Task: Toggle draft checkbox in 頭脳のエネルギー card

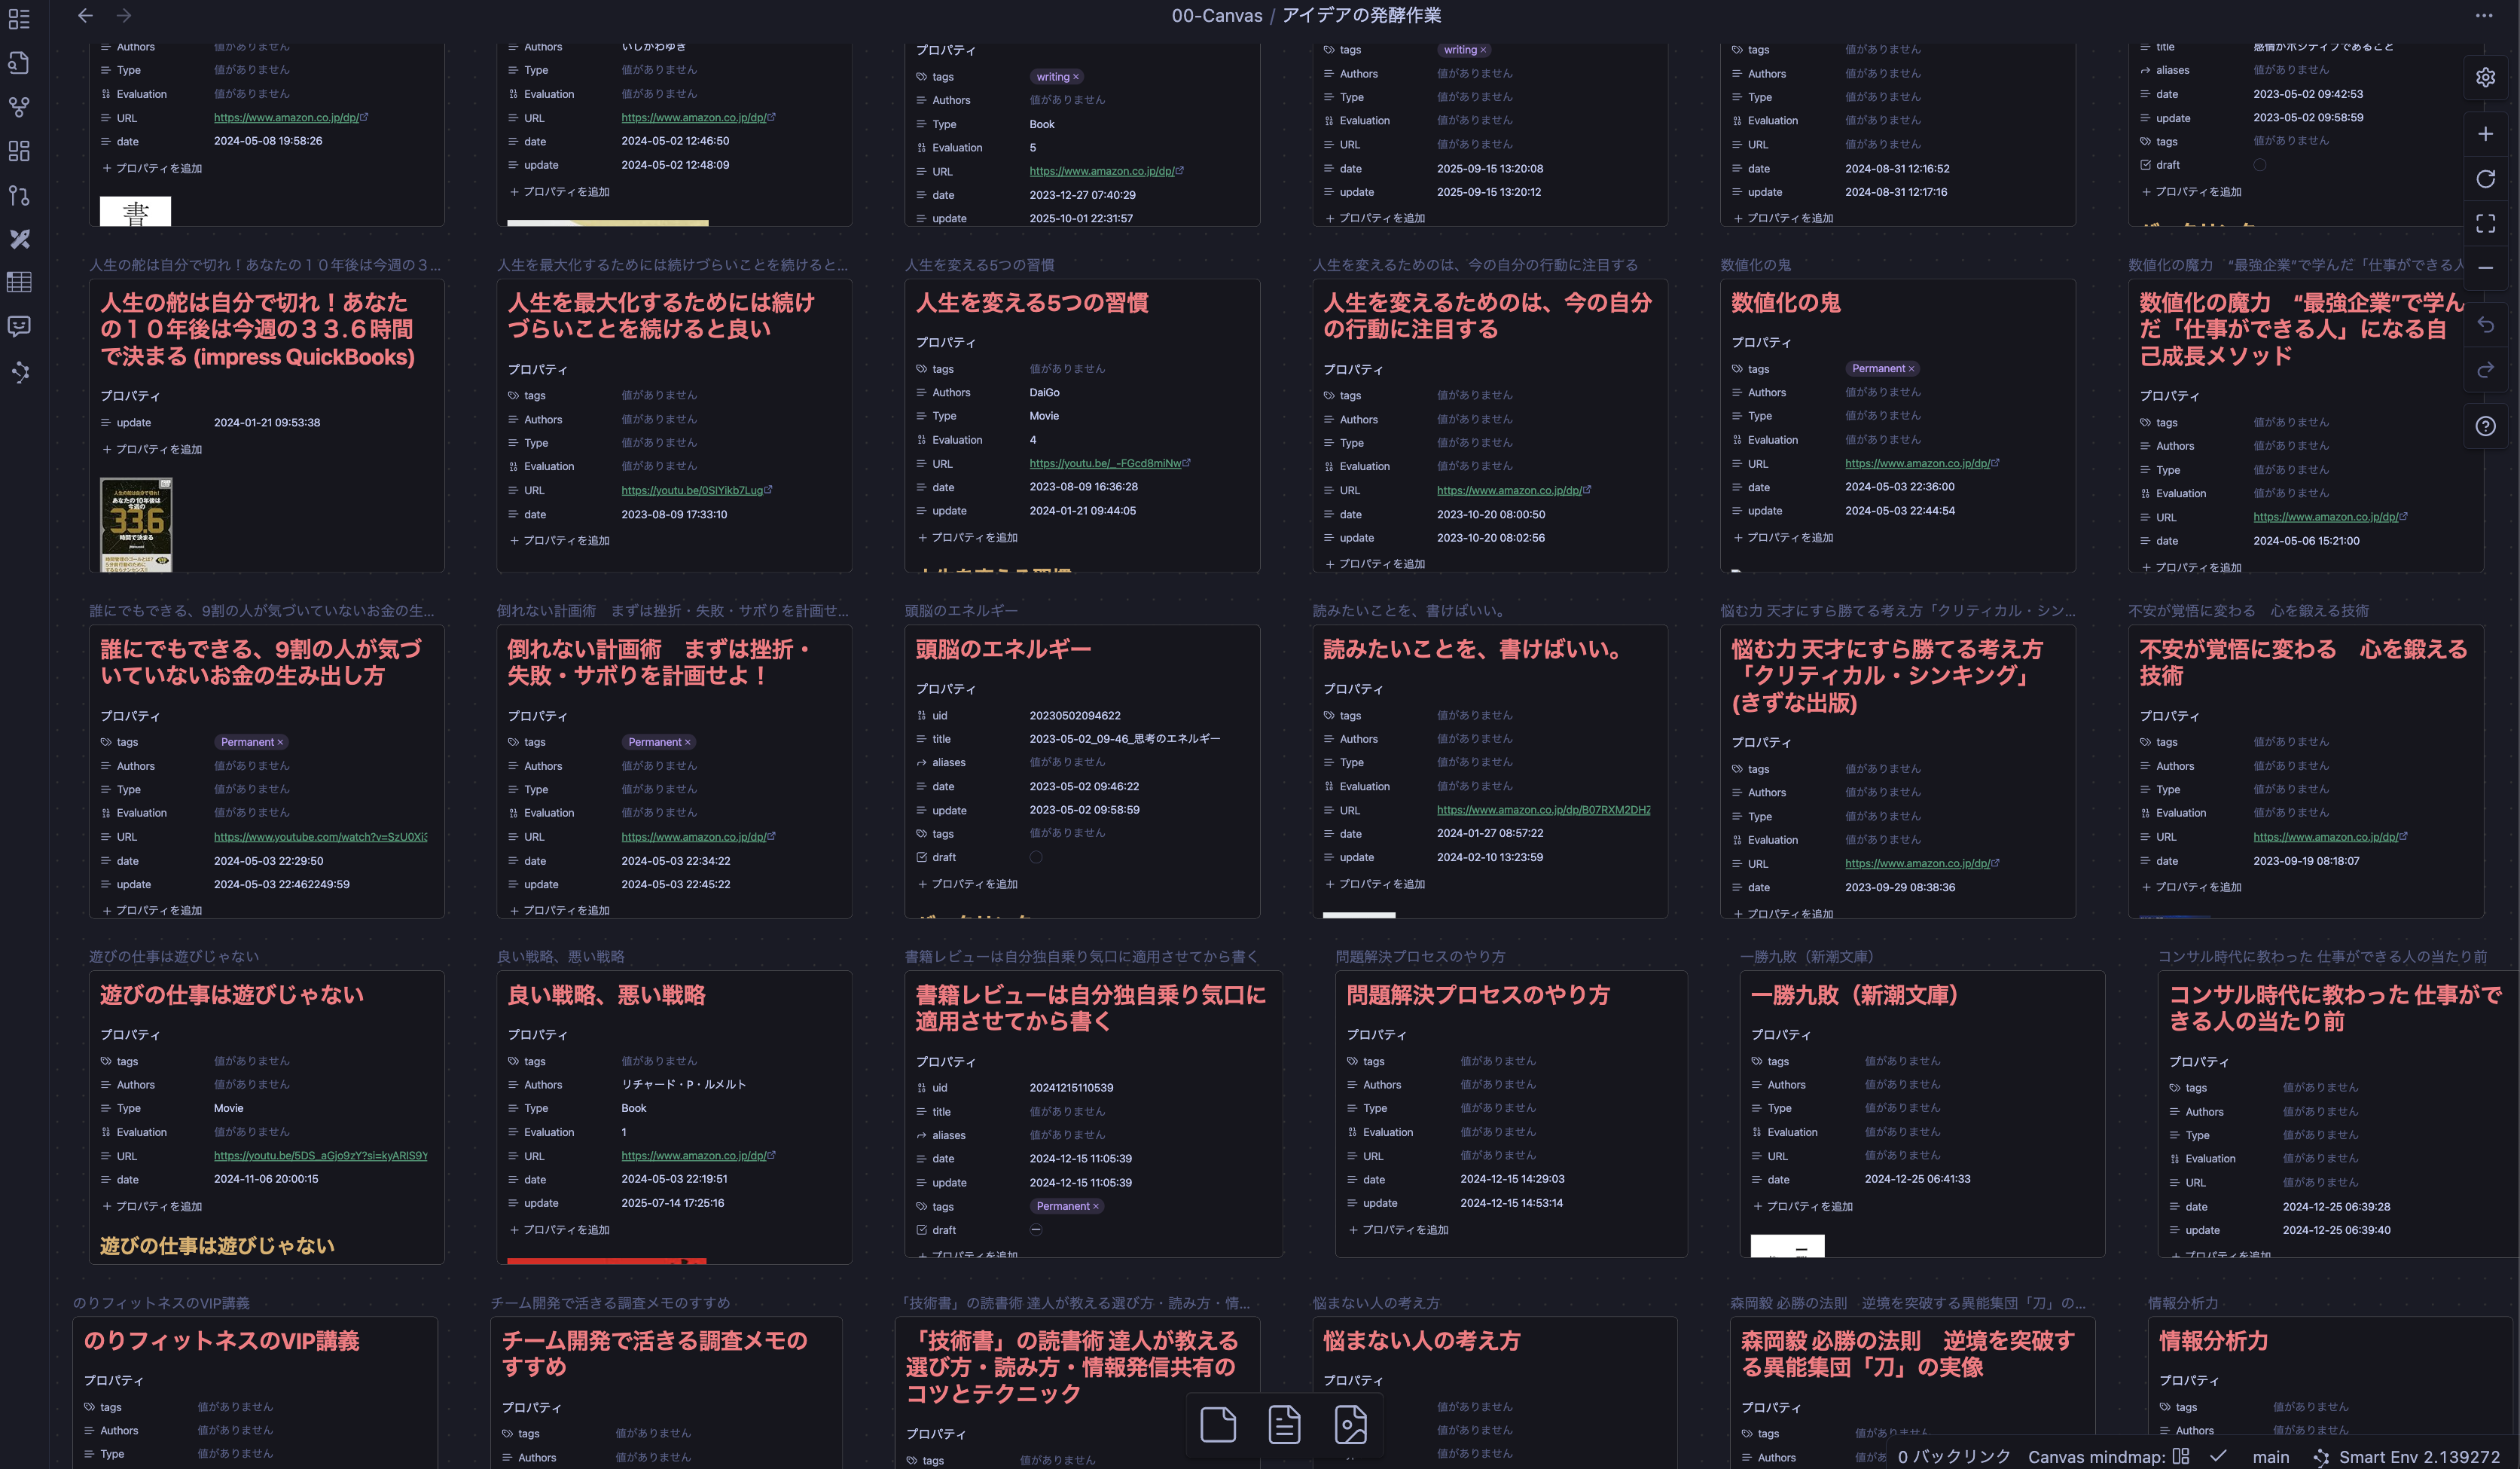Action: 1036,857
